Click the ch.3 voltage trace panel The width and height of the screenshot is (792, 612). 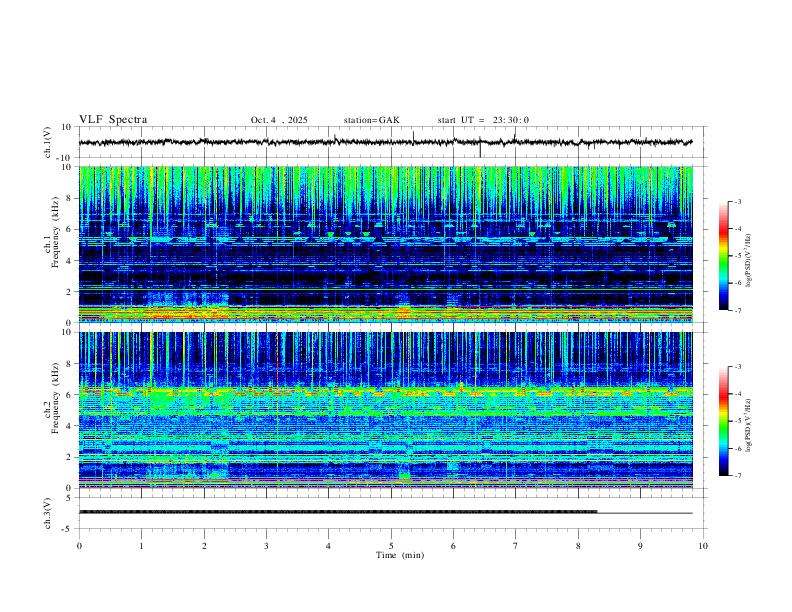[x=391, y=513]
